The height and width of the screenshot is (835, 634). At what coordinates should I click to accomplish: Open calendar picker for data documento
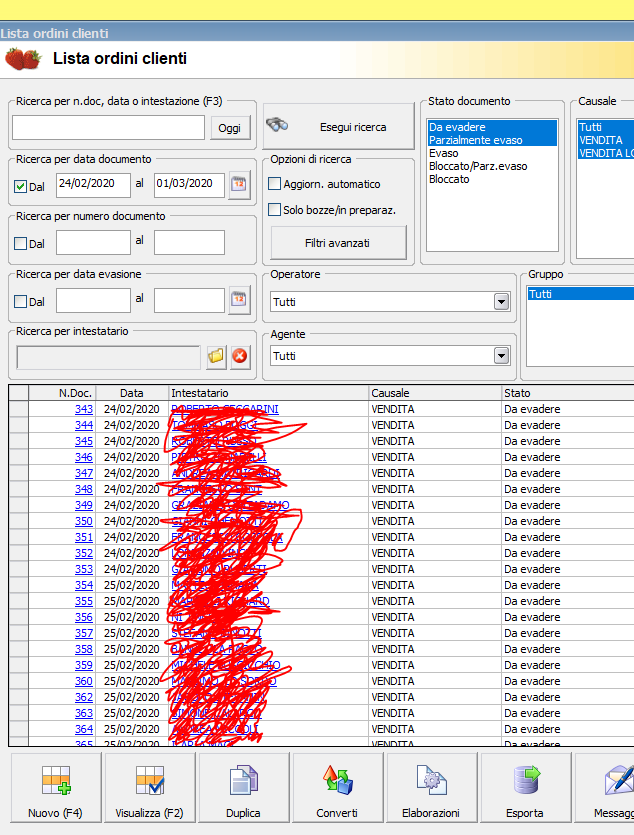[x=239, y=185]
